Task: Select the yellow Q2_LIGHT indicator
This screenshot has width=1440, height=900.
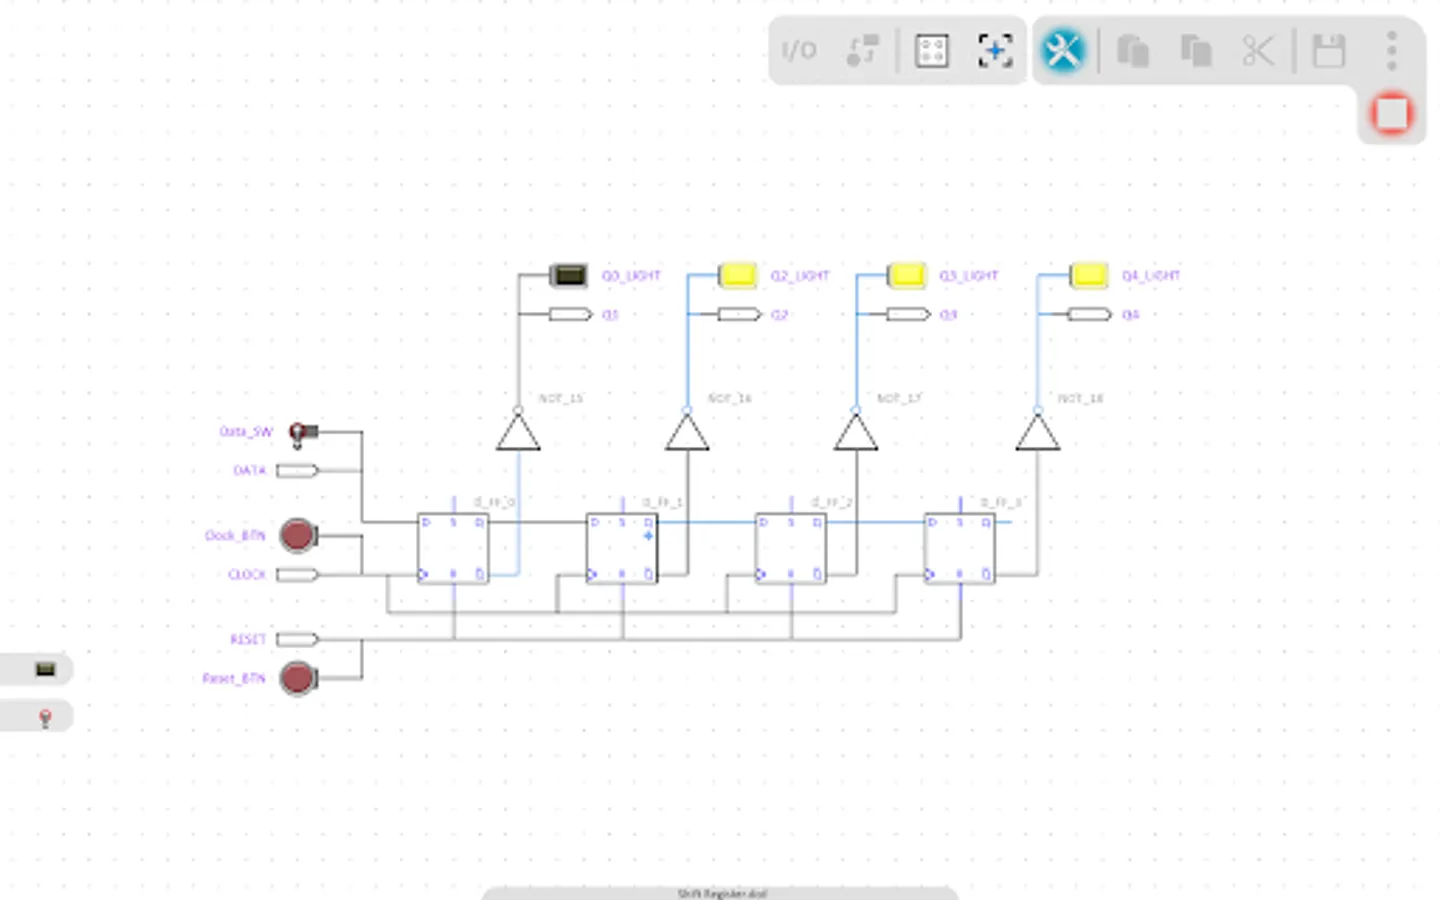Action: (x=738, y=275)
